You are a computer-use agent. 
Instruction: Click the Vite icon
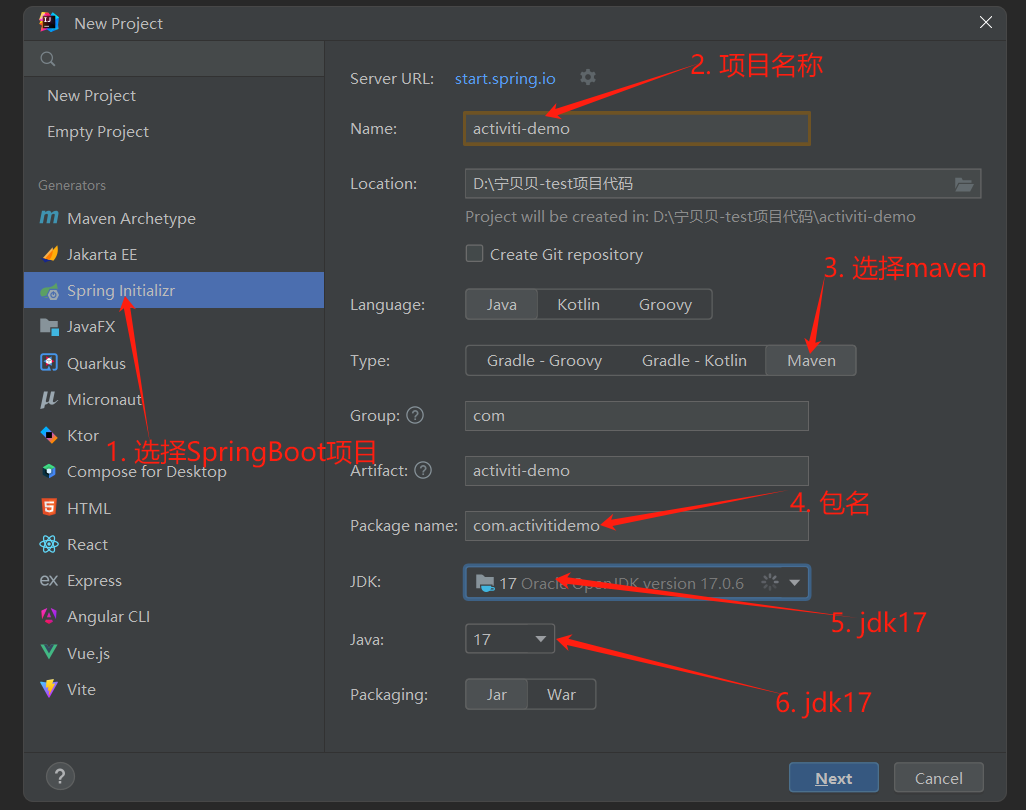(49, 689)
